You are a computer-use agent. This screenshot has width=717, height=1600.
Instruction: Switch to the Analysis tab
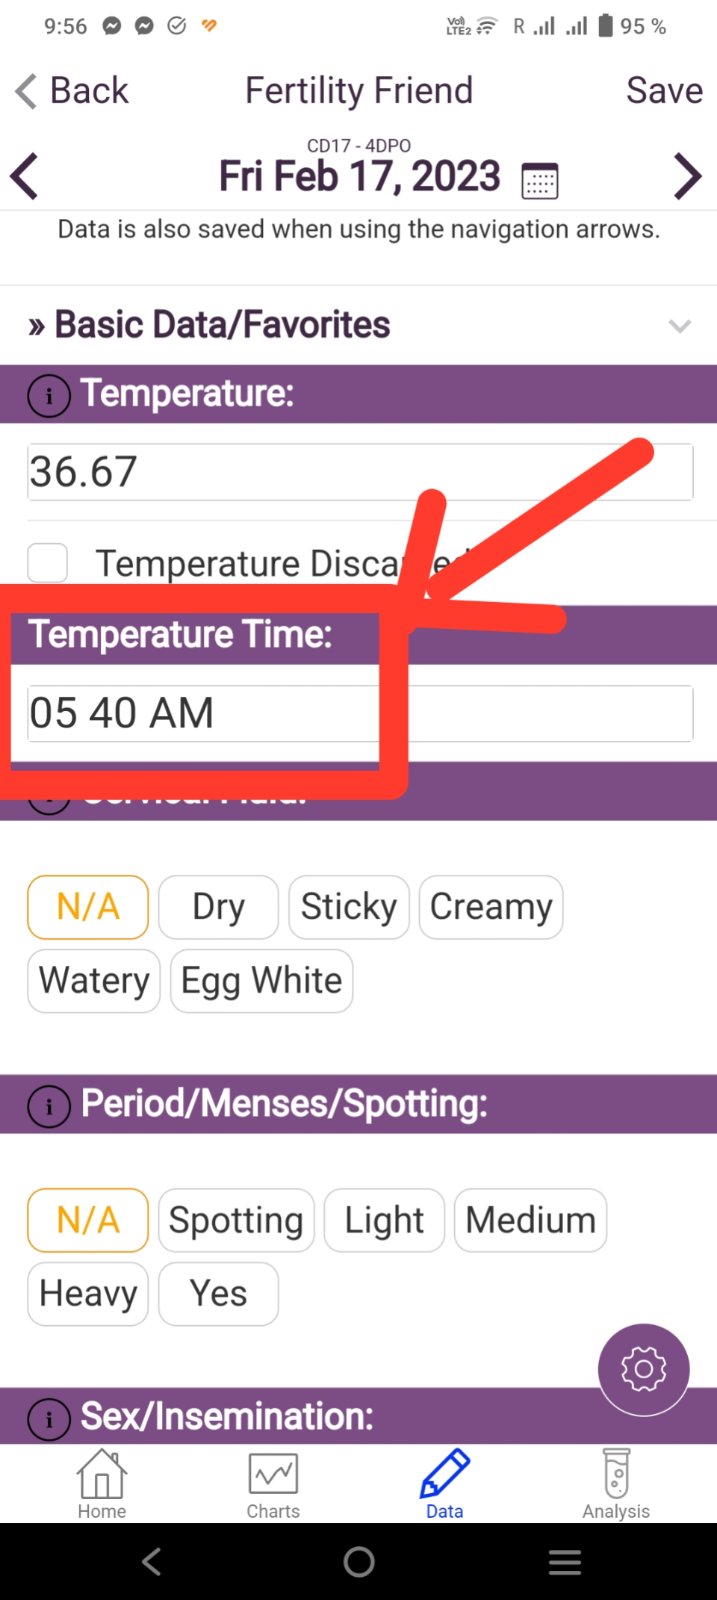616,1484
